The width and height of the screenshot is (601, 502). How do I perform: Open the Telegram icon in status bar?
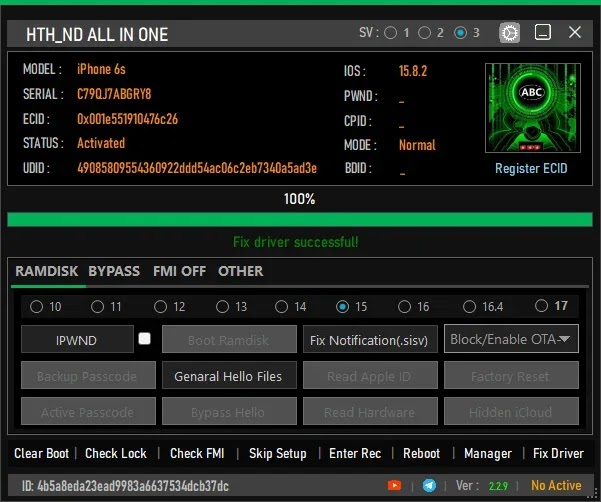(429, 486)
